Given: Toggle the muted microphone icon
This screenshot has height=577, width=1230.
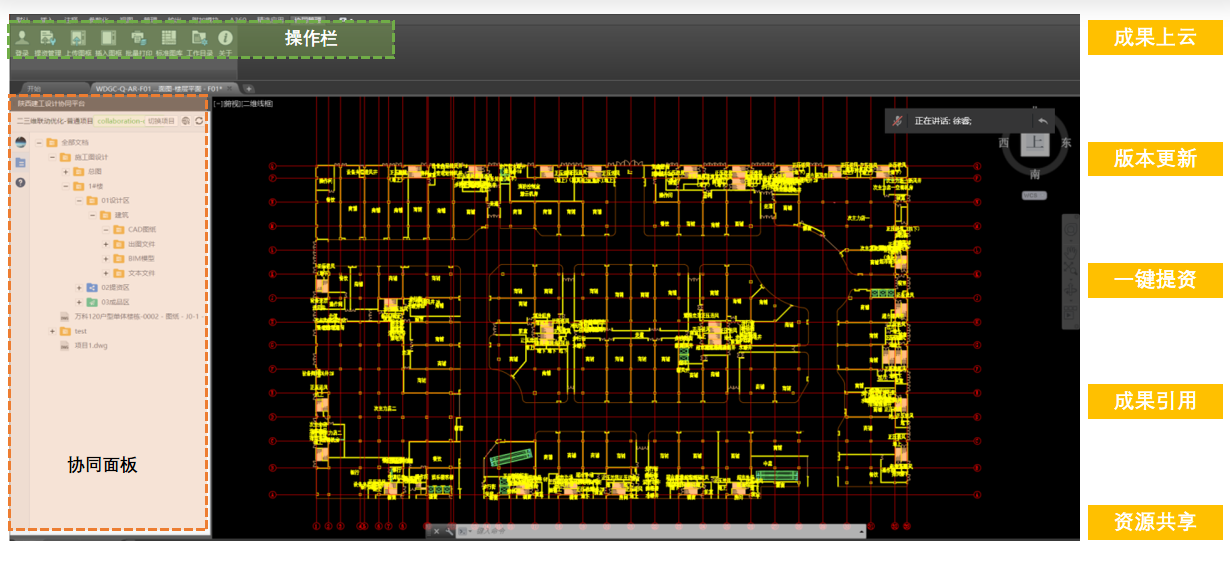Looking at the screenshot, I should click(x=899, y=121).
